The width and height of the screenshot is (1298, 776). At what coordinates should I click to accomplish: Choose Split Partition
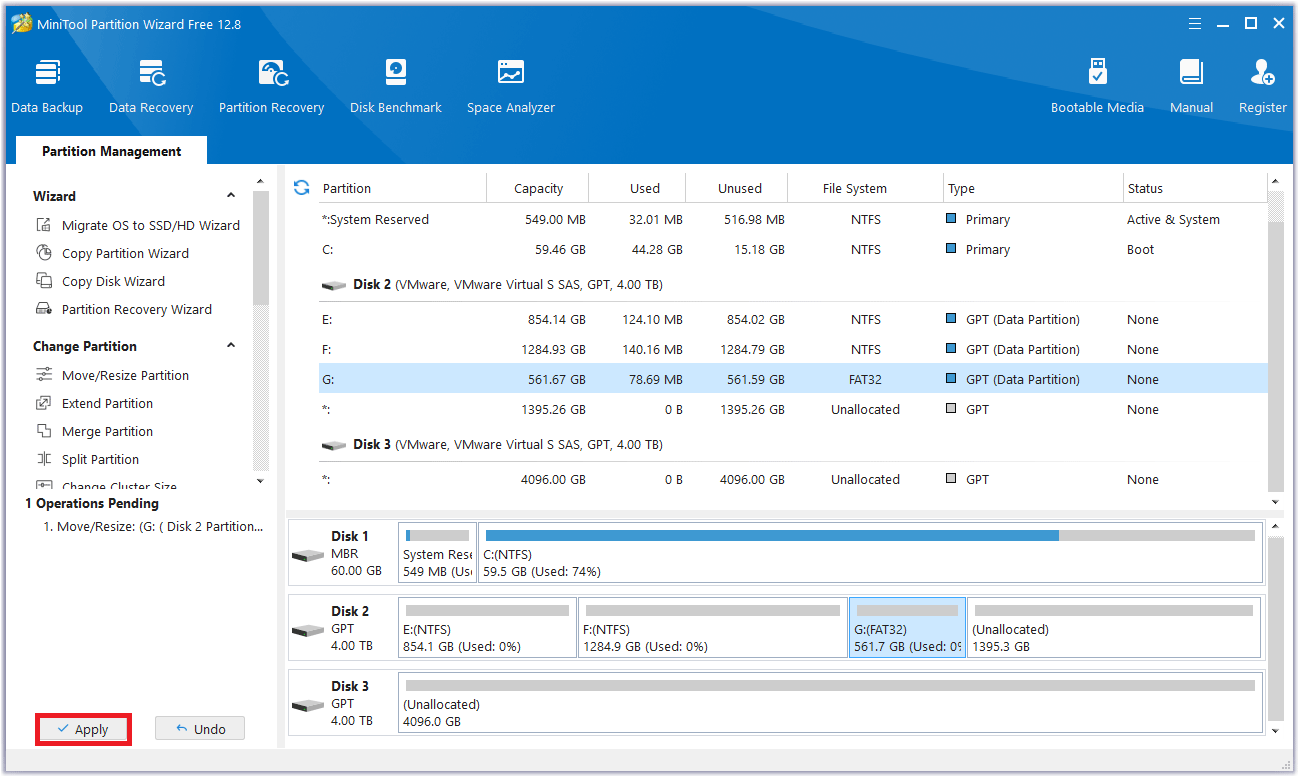click(88, 459)
